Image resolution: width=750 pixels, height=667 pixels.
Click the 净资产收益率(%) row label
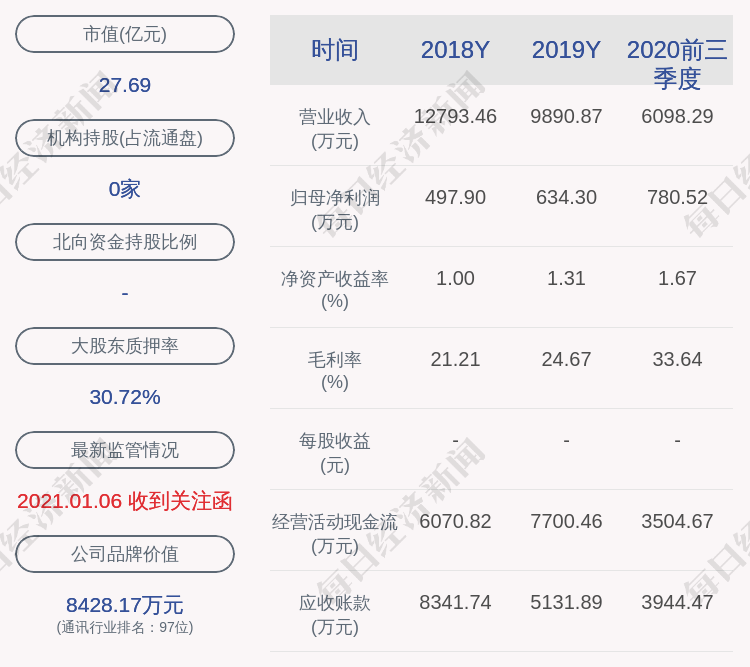tap(335, 290)
